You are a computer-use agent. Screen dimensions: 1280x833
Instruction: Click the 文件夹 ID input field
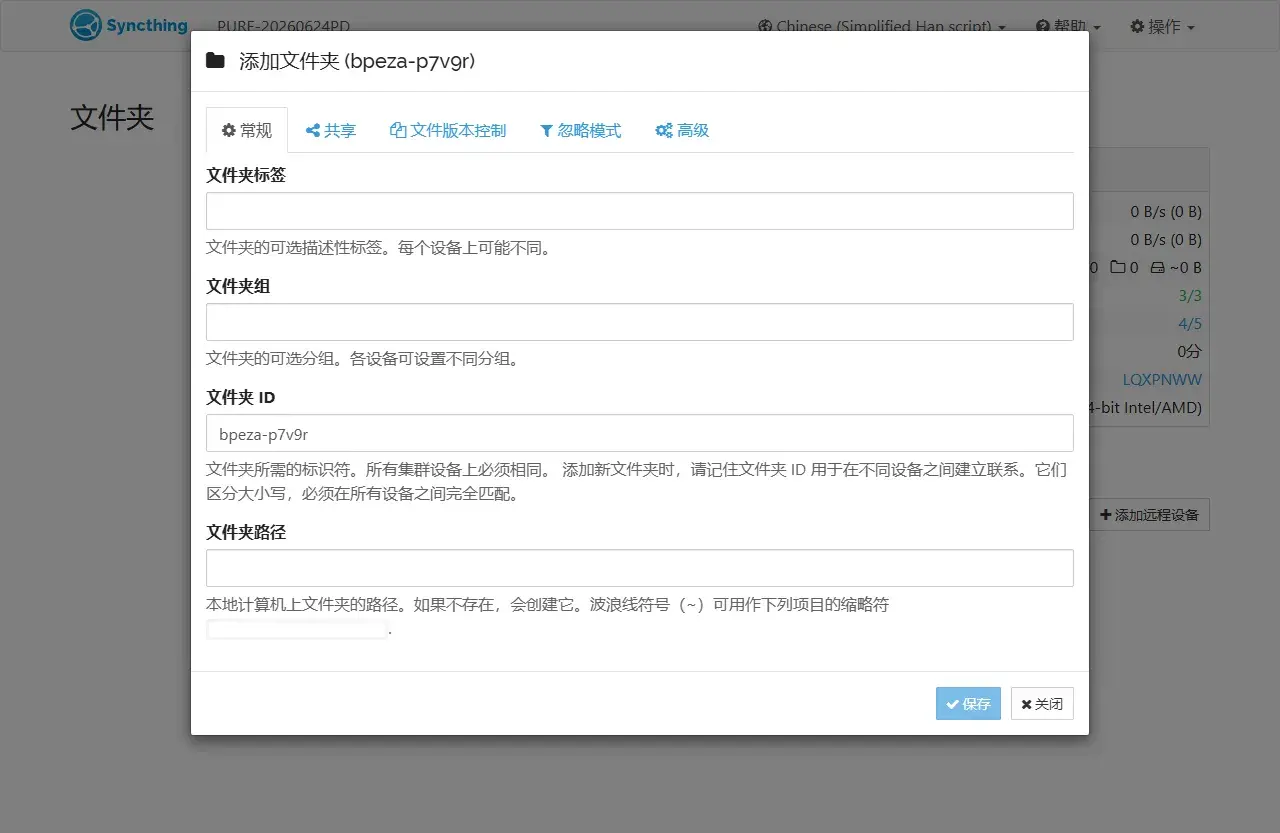640,433
